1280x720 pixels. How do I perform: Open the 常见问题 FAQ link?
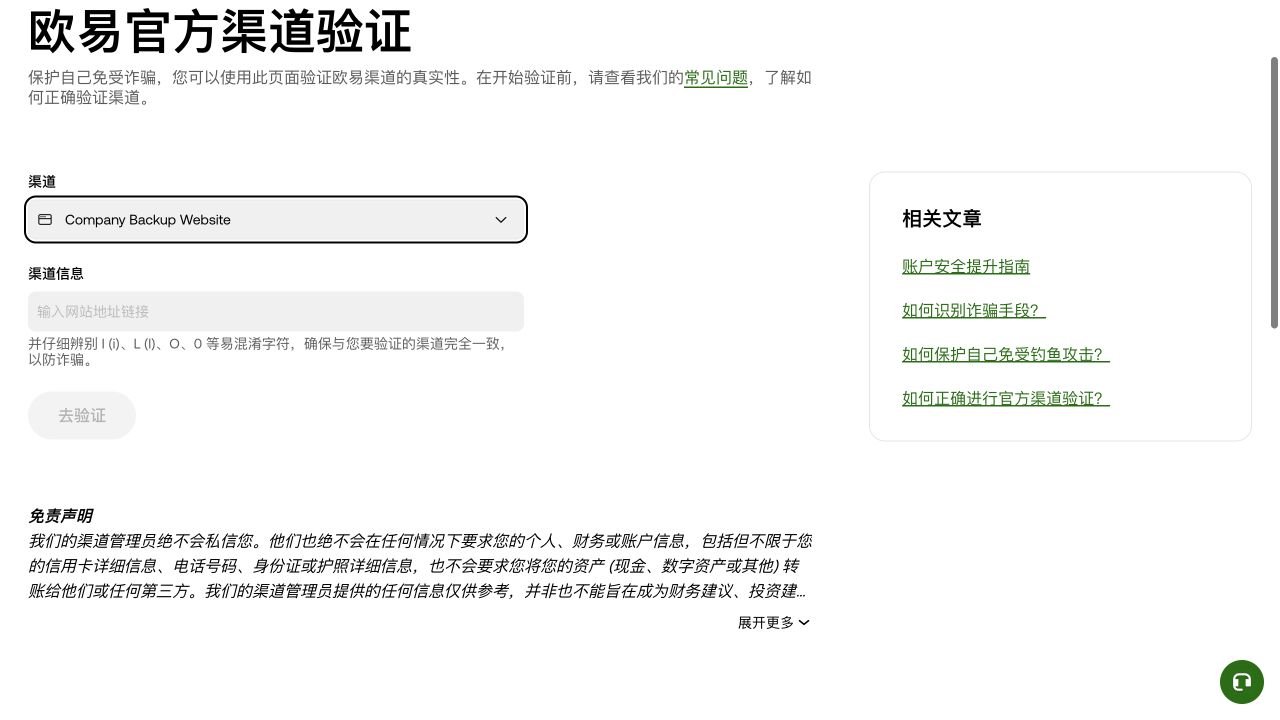(x=716, y=77)
